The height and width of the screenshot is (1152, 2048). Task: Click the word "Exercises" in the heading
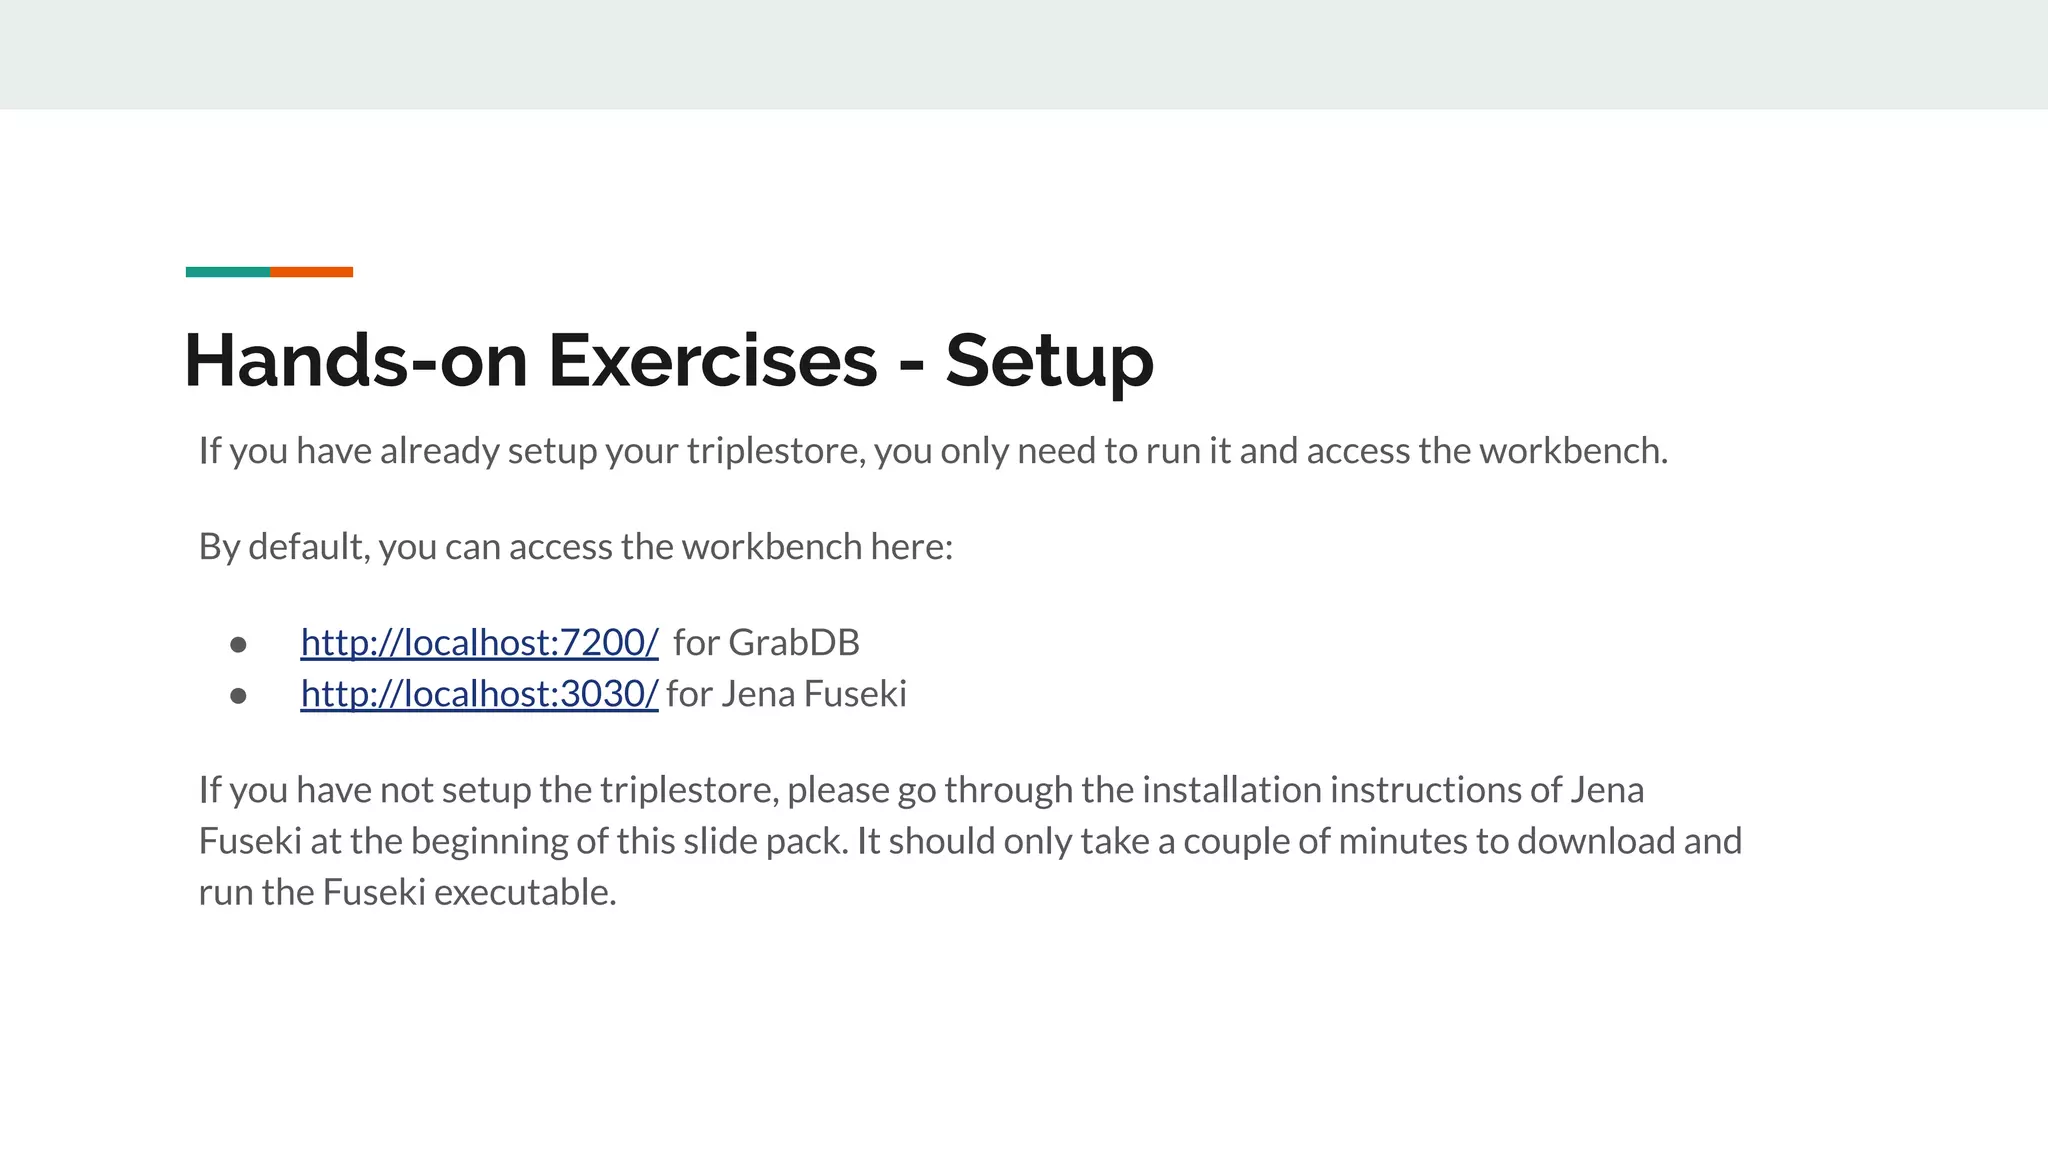(x=712, y=360)
